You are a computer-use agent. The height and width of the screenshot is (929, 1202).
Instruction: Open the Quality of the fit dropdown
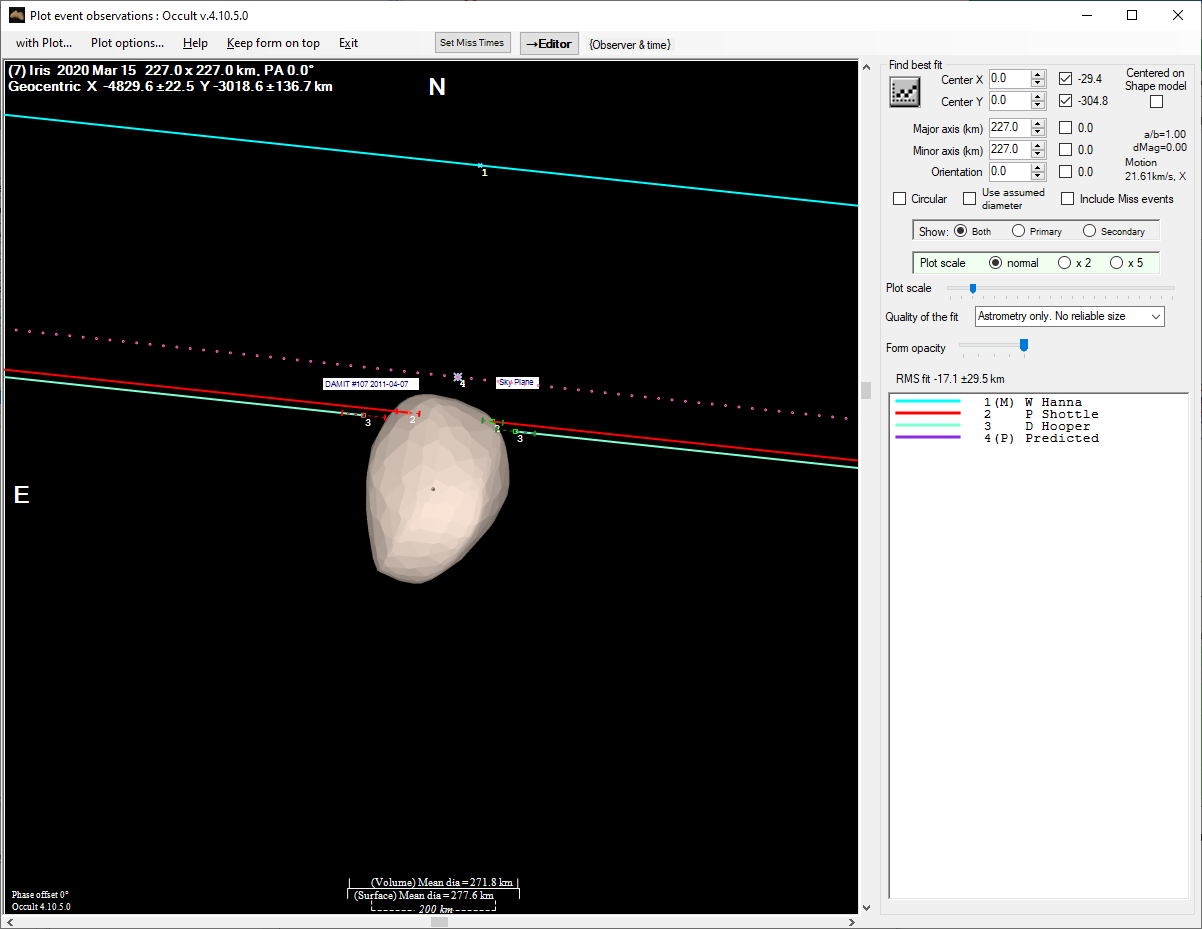pos(1070,316)
